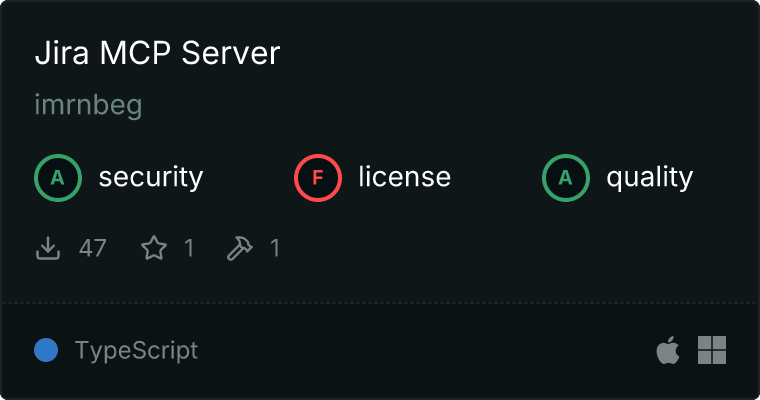This screenshot has height=400, width=760.
Task: Click the dashed divider above the footer
Action: pos(380,302)
